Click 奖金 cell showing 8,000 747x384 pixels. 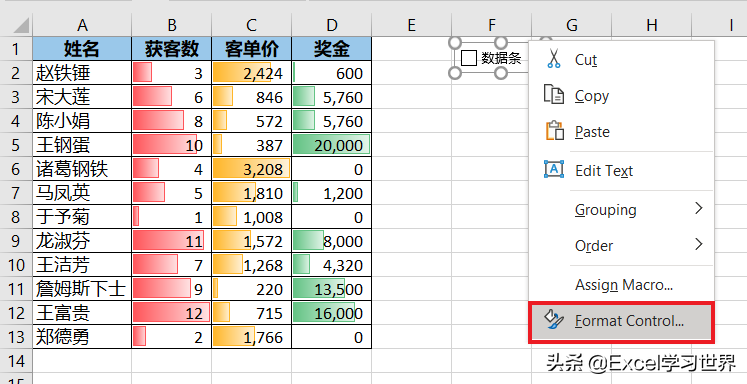[332, 241]
